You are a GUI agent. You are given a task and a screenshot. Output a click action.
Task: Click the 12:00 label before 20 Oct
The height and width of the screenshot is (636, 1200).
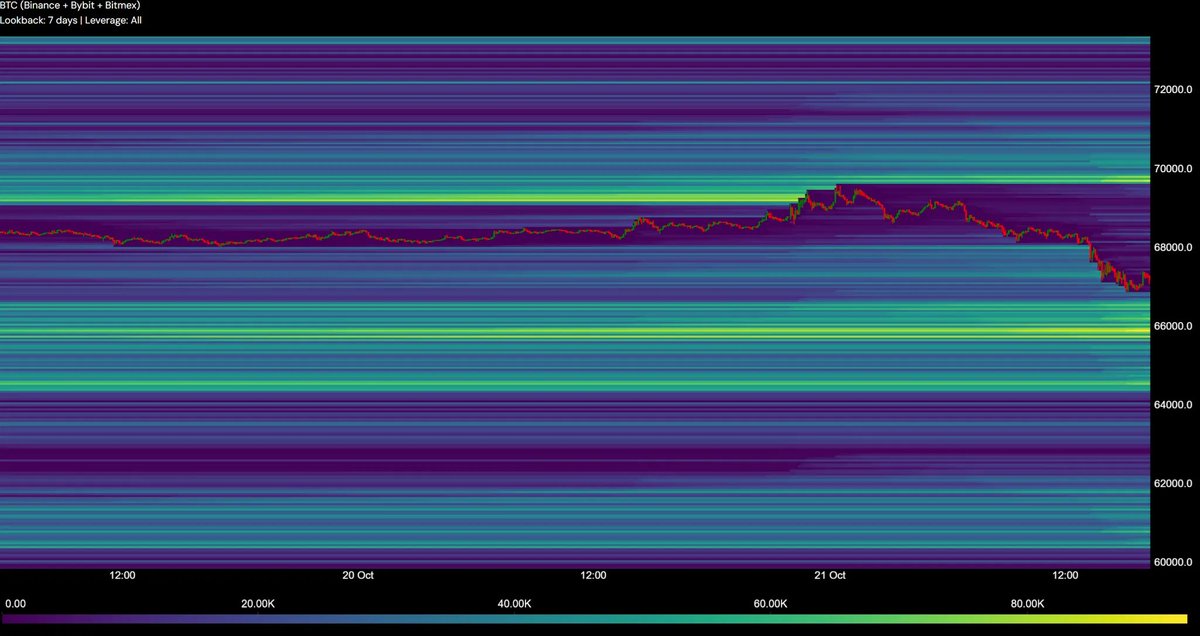point(122,575)
